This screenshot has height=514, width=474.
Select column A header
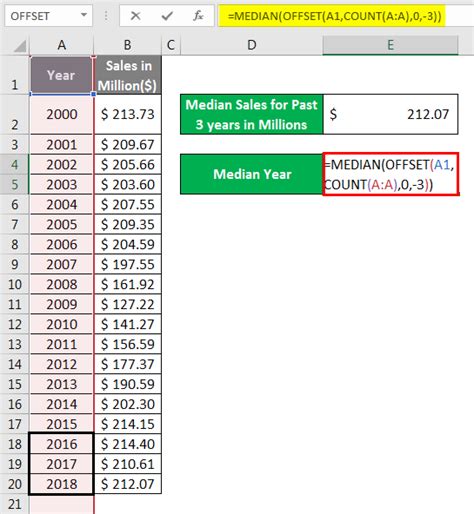point(61,45)
